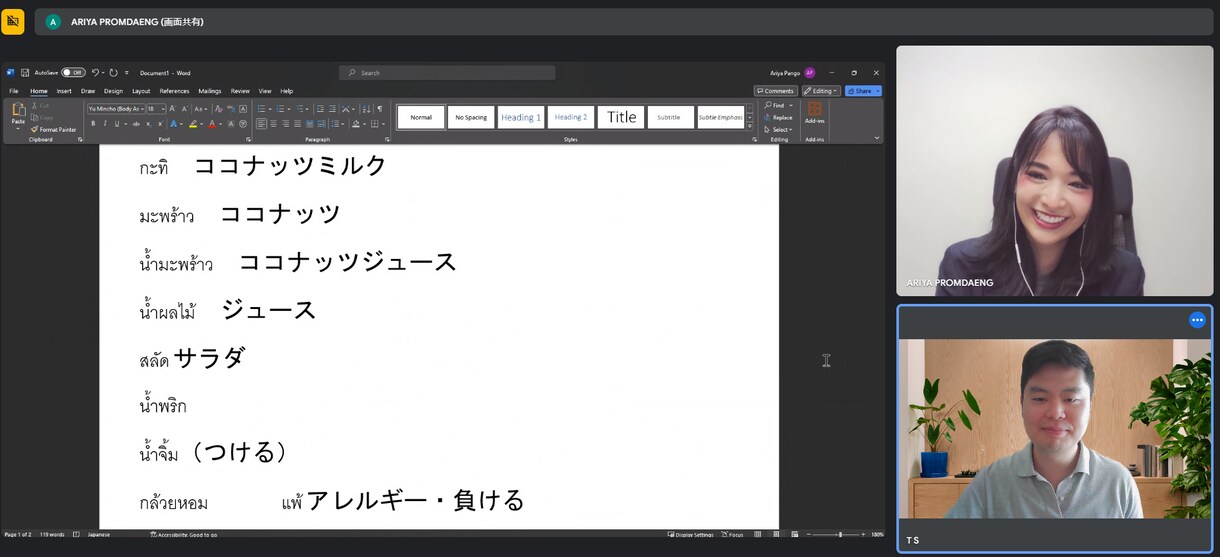The height and width of the screenshot is (557, 1220).
Task: Switch to the References tab
Action: click(x=174, y=91)
